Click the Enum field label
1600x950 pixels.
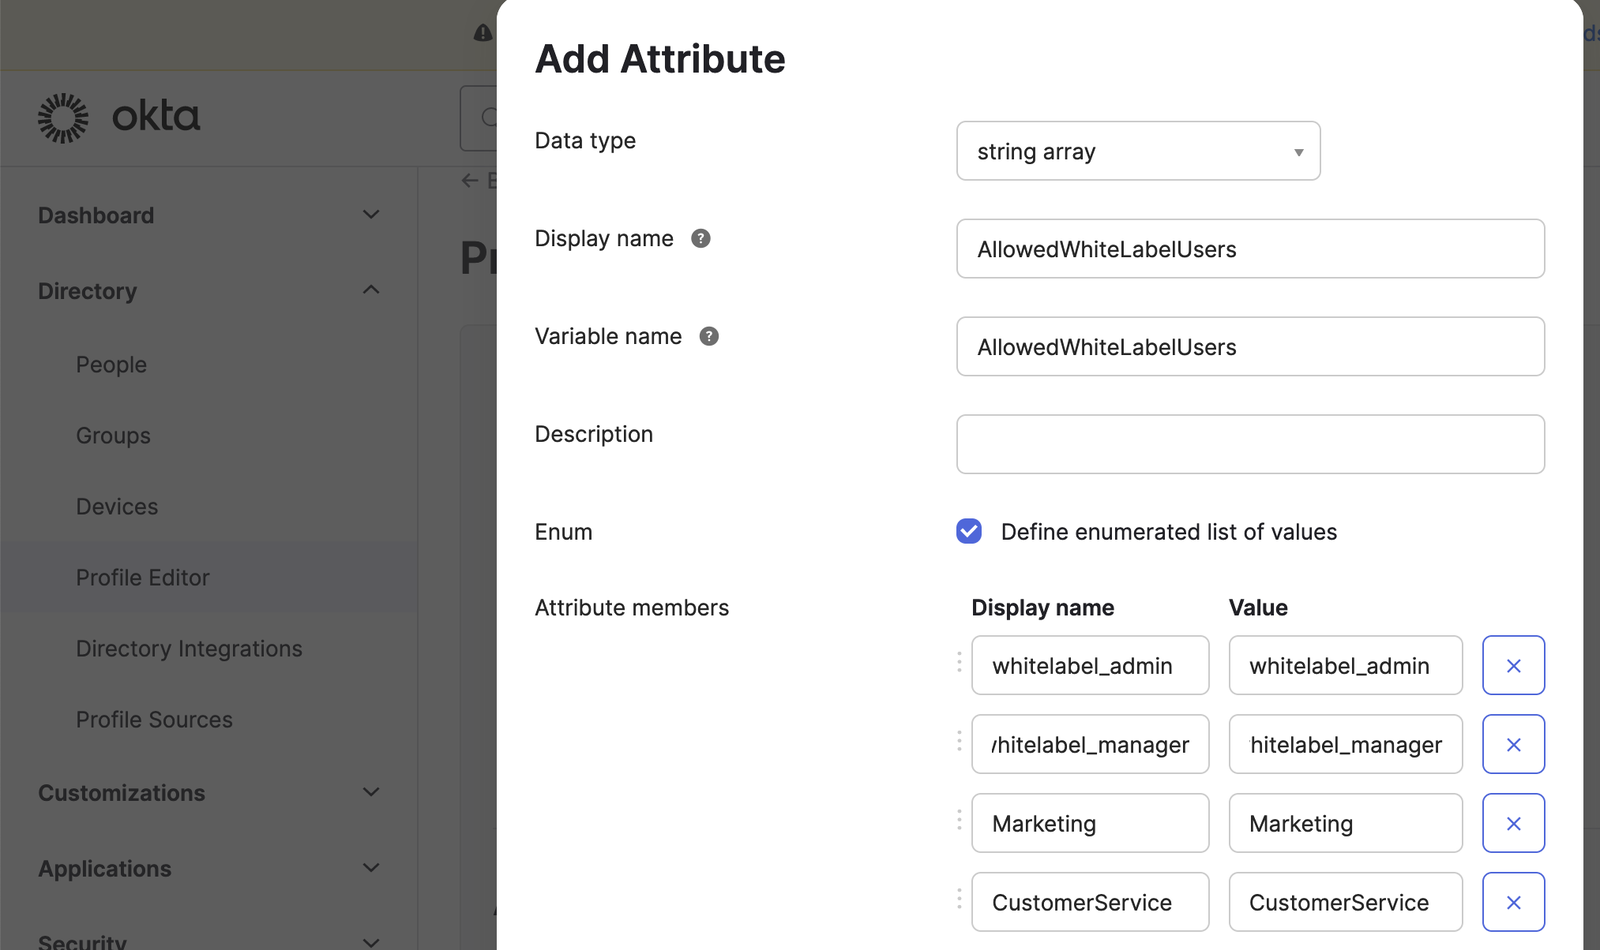tap(563, 532)
